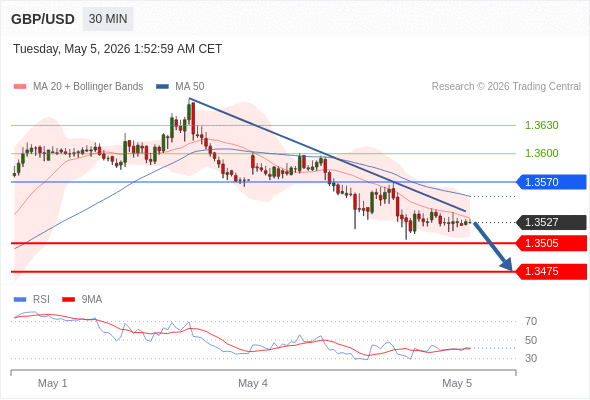590x400 pixels.
Task: Click the MA 50 legend swatch
Action: [x=162, y=87]
